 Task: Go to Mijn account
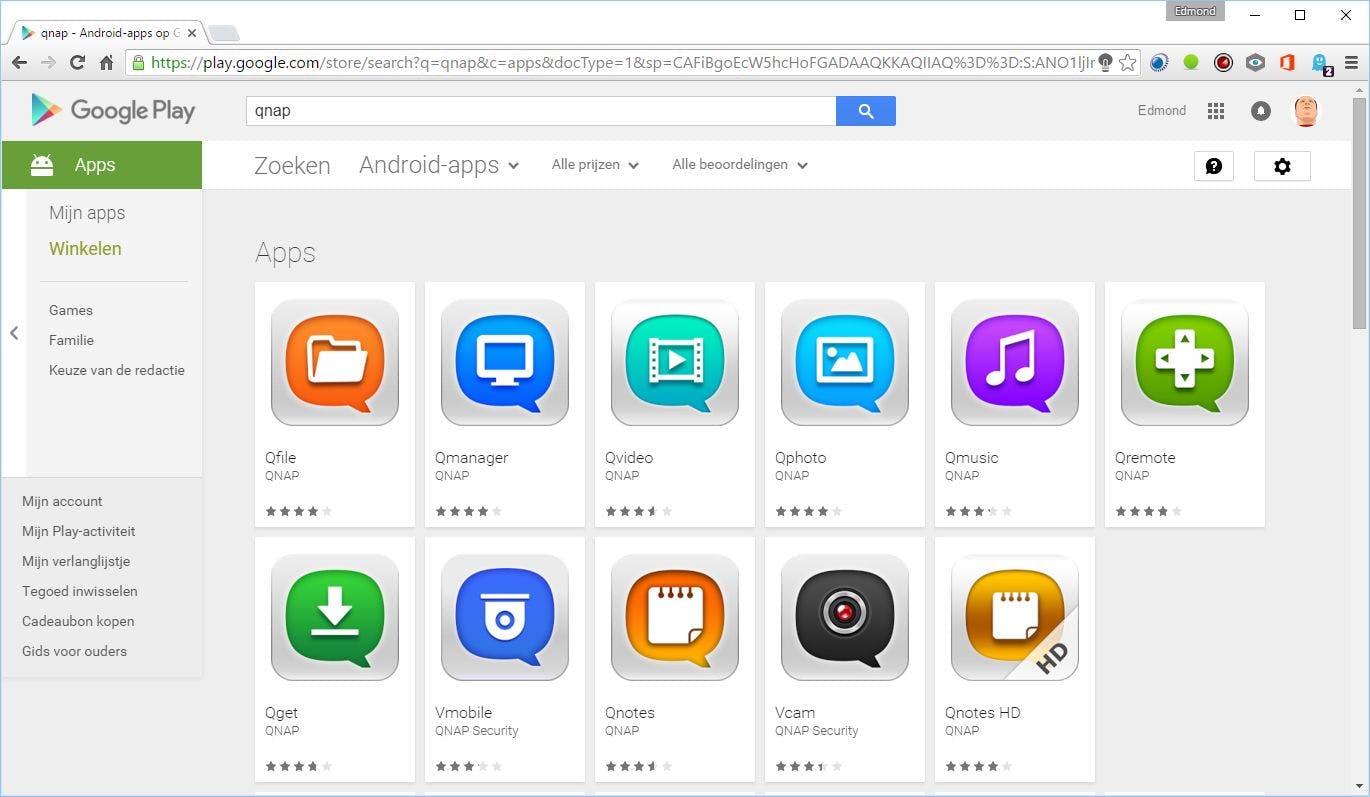[x=62, y=501]
